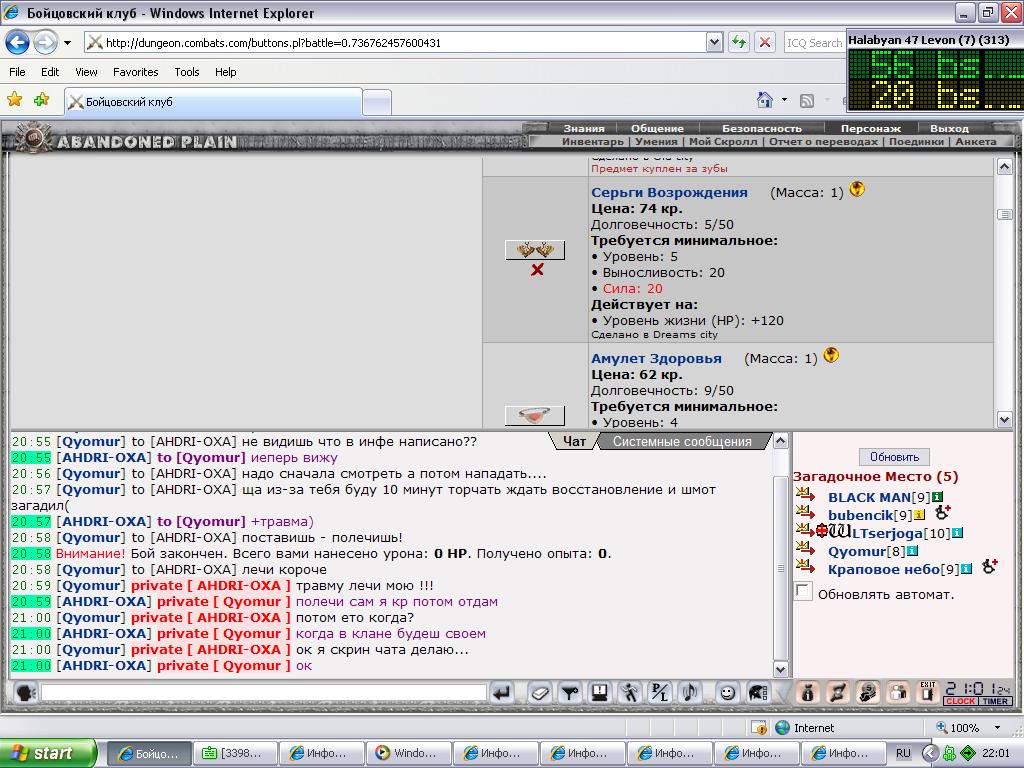Click the private message arrow beside Краповое небо
Image resolution: width=1024 pixels, height=768 pixels.
tap(805, 566)
